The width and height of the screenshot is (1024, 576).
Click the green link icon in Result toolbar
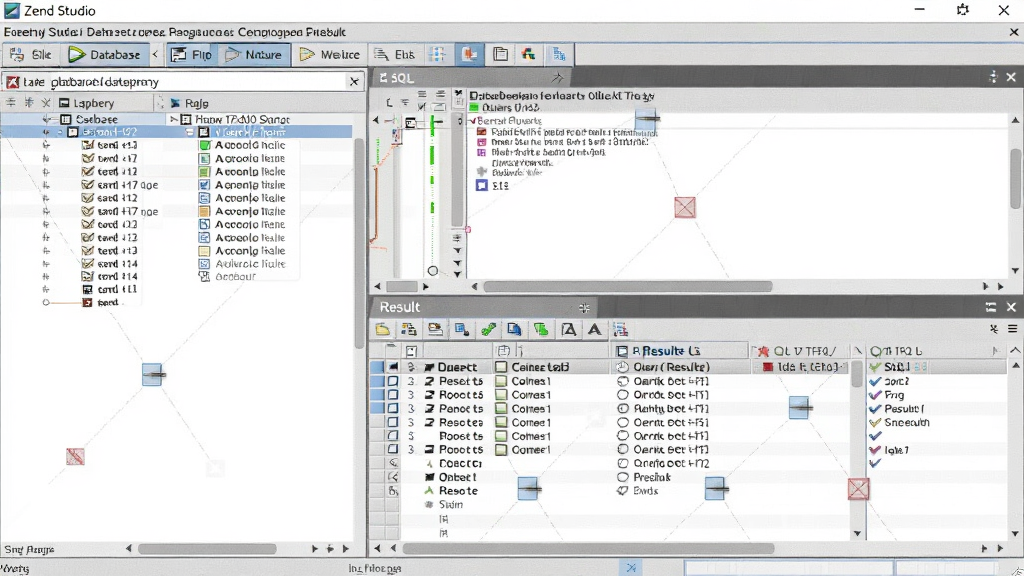click(x=488, y=330)
